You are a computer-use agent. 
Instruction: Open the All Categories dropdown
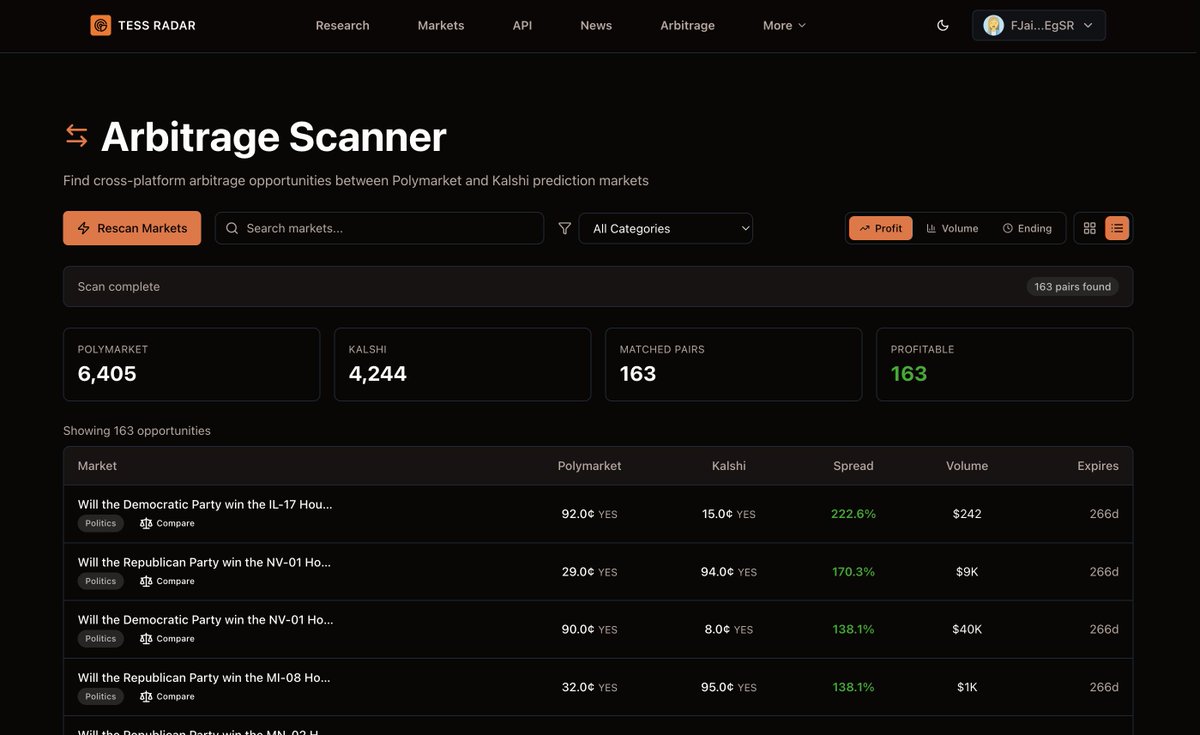[666, 228]
